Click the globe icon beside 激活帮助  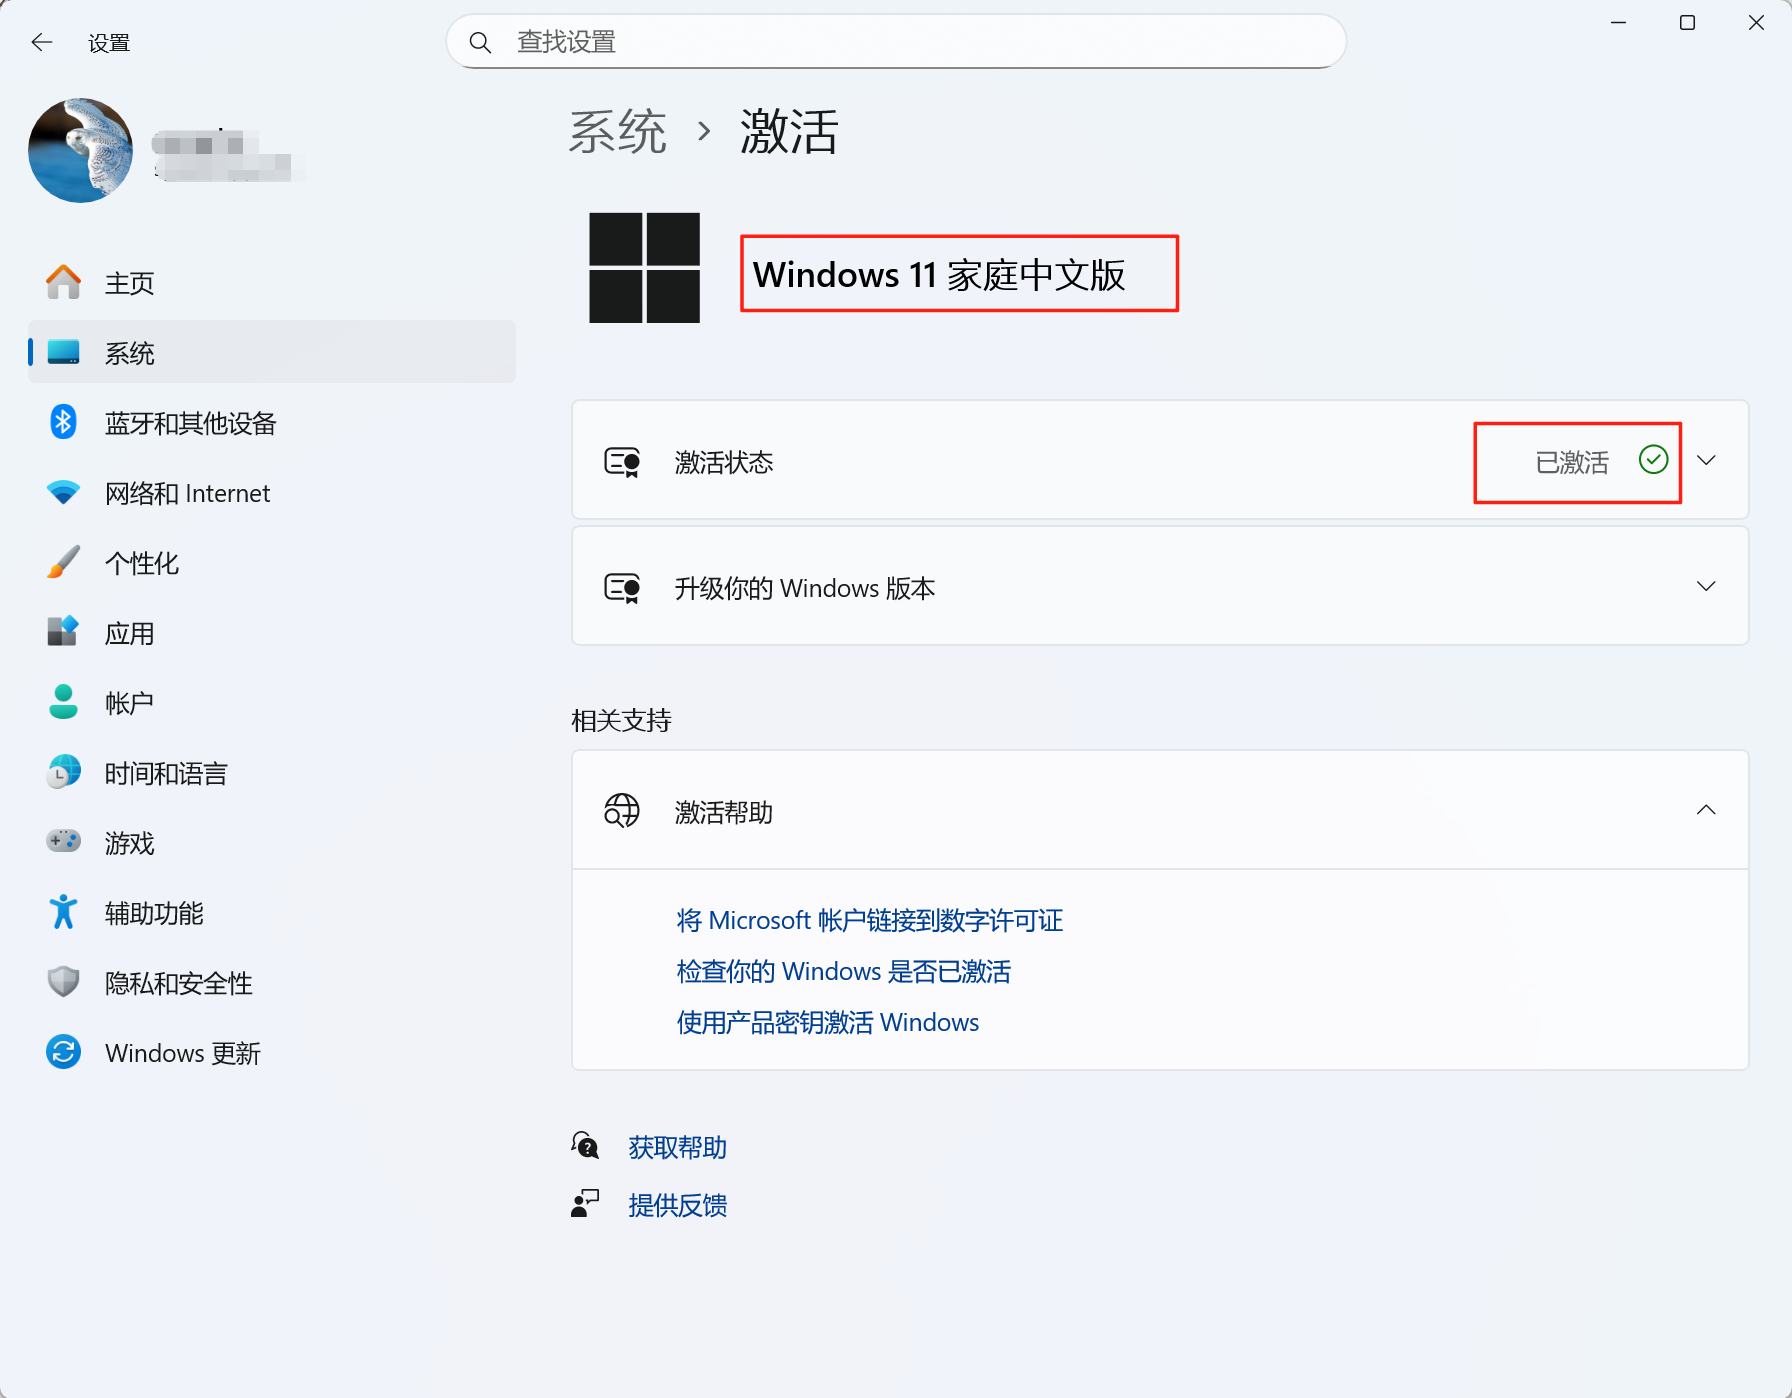pos(622,811)
